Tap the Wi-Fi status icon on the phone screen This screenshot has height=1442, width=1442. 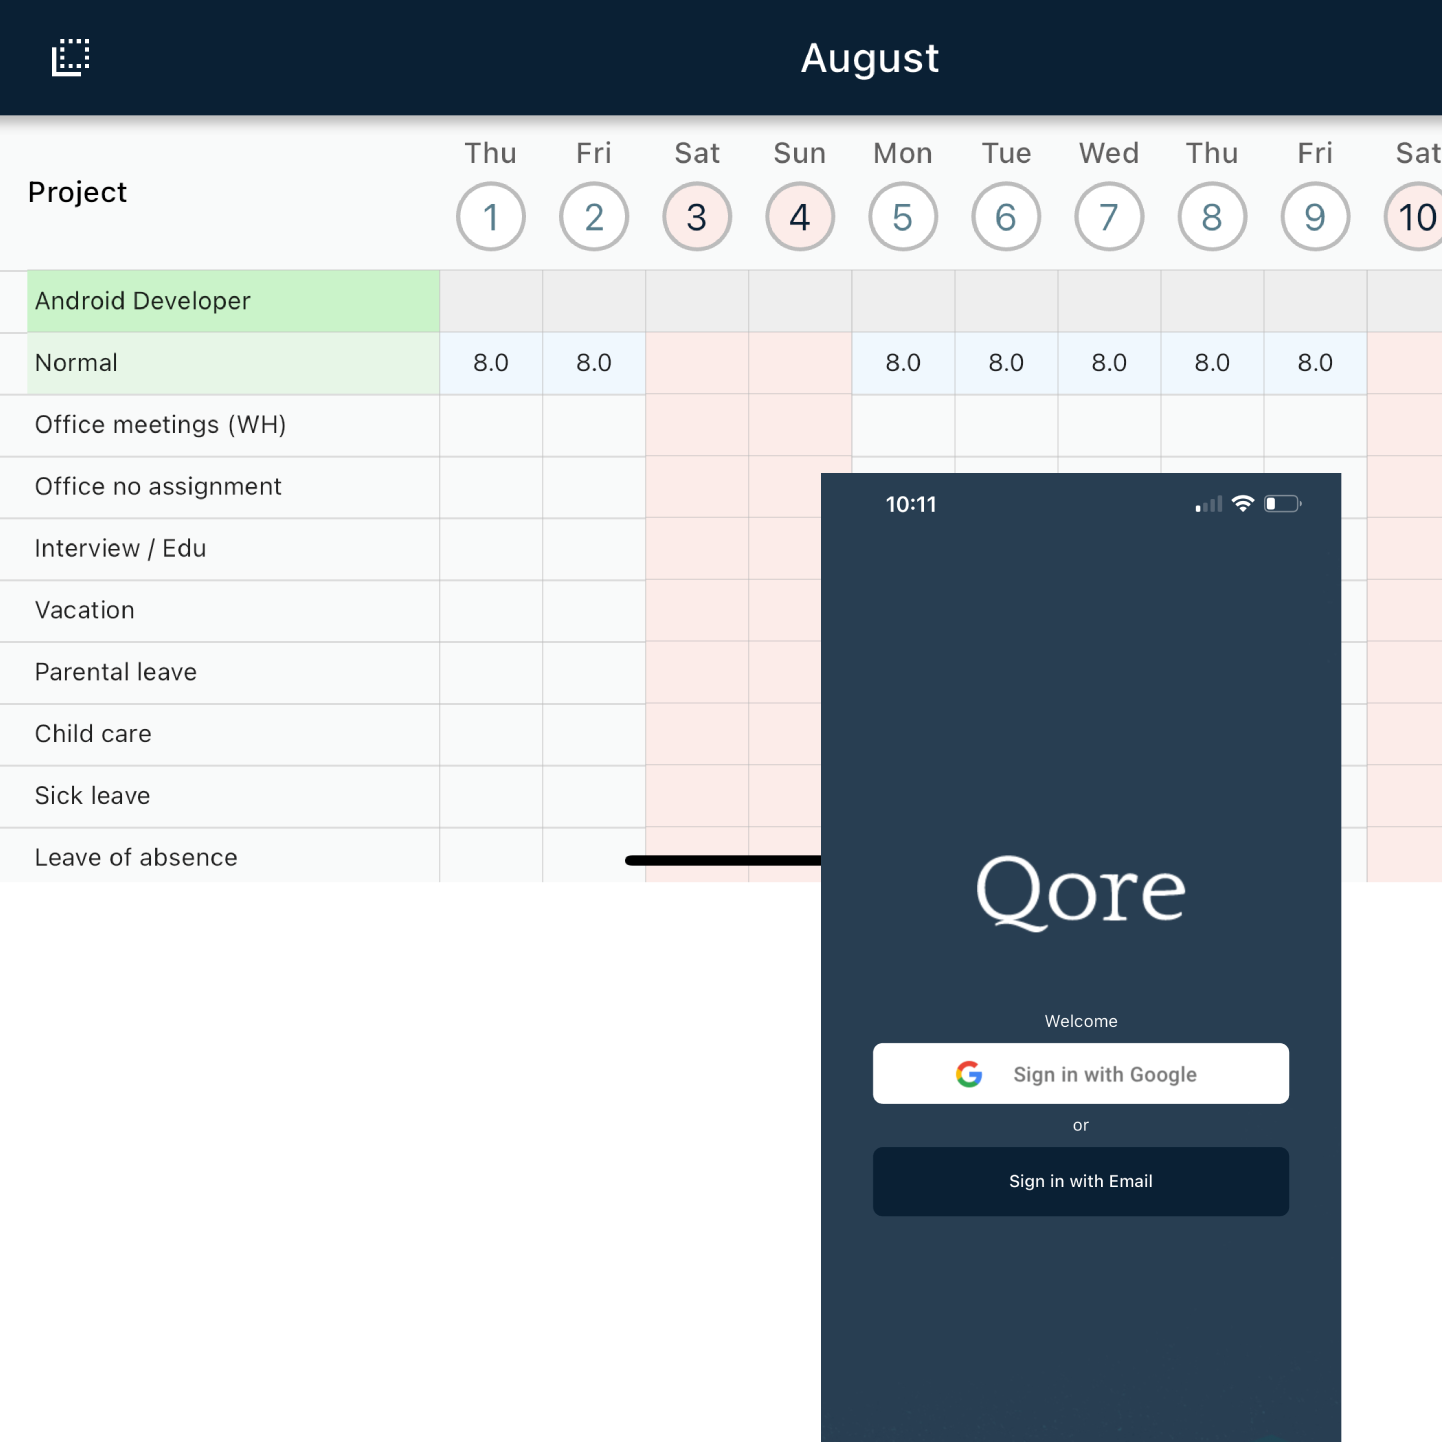click(1243, 503)
